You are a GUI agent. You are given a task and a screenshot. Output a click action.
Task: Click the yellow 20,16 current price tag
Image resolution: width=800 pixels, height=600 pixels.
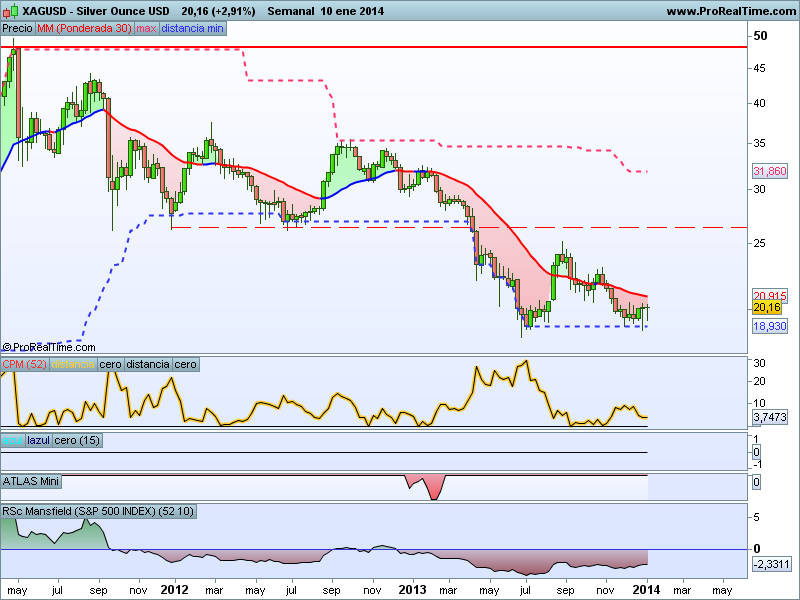[767, 307]
